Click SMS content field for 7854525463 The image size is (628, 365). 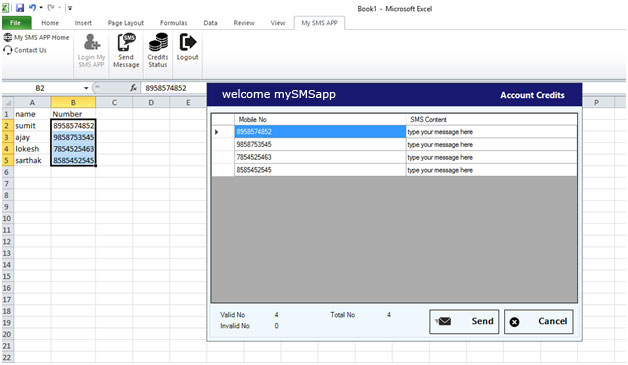(491, 157)
